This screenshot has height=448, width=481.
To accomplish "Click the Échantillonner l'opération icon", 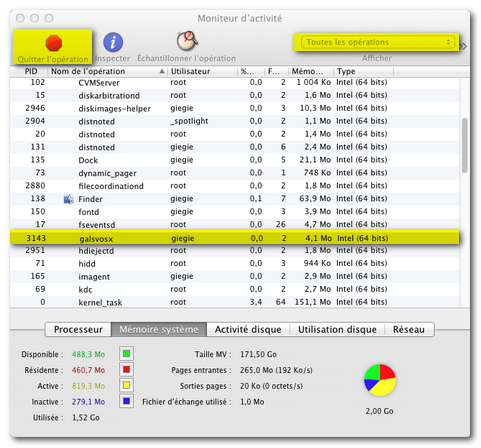I will coord(187,41).
